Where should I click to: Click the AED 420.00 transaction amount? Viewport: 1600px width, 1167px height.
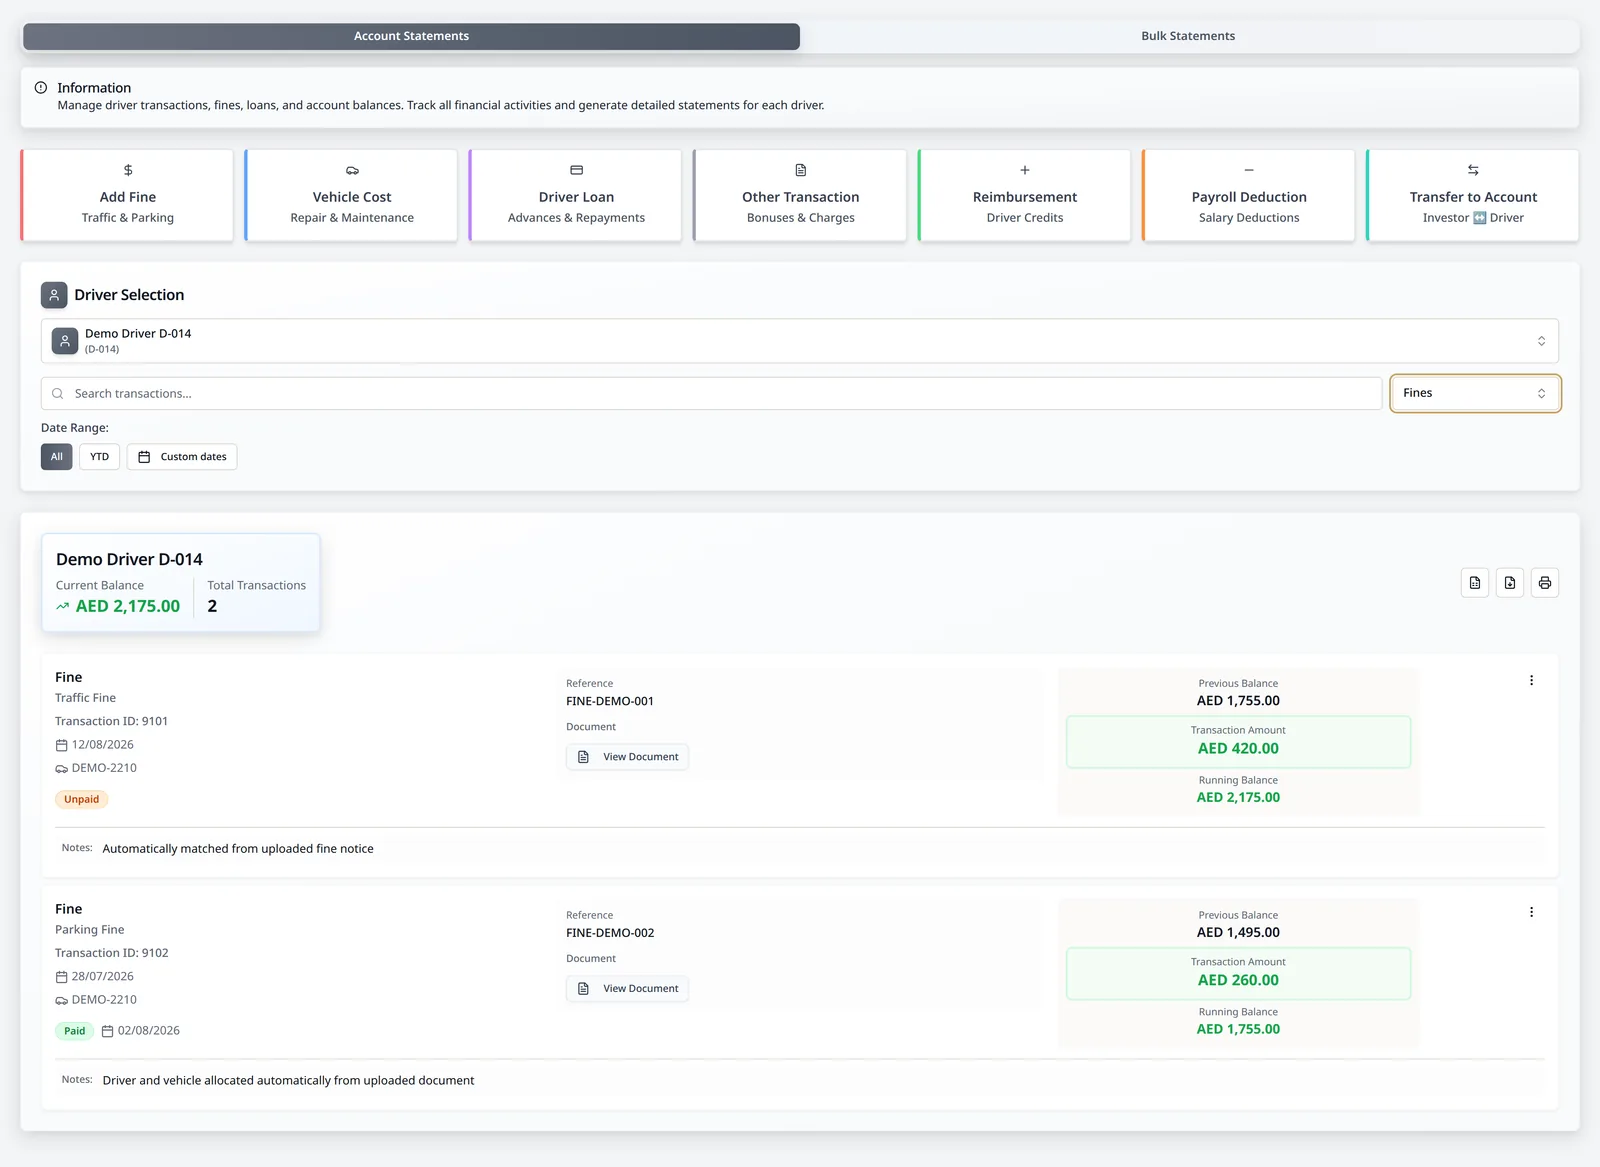(1238, 748)
